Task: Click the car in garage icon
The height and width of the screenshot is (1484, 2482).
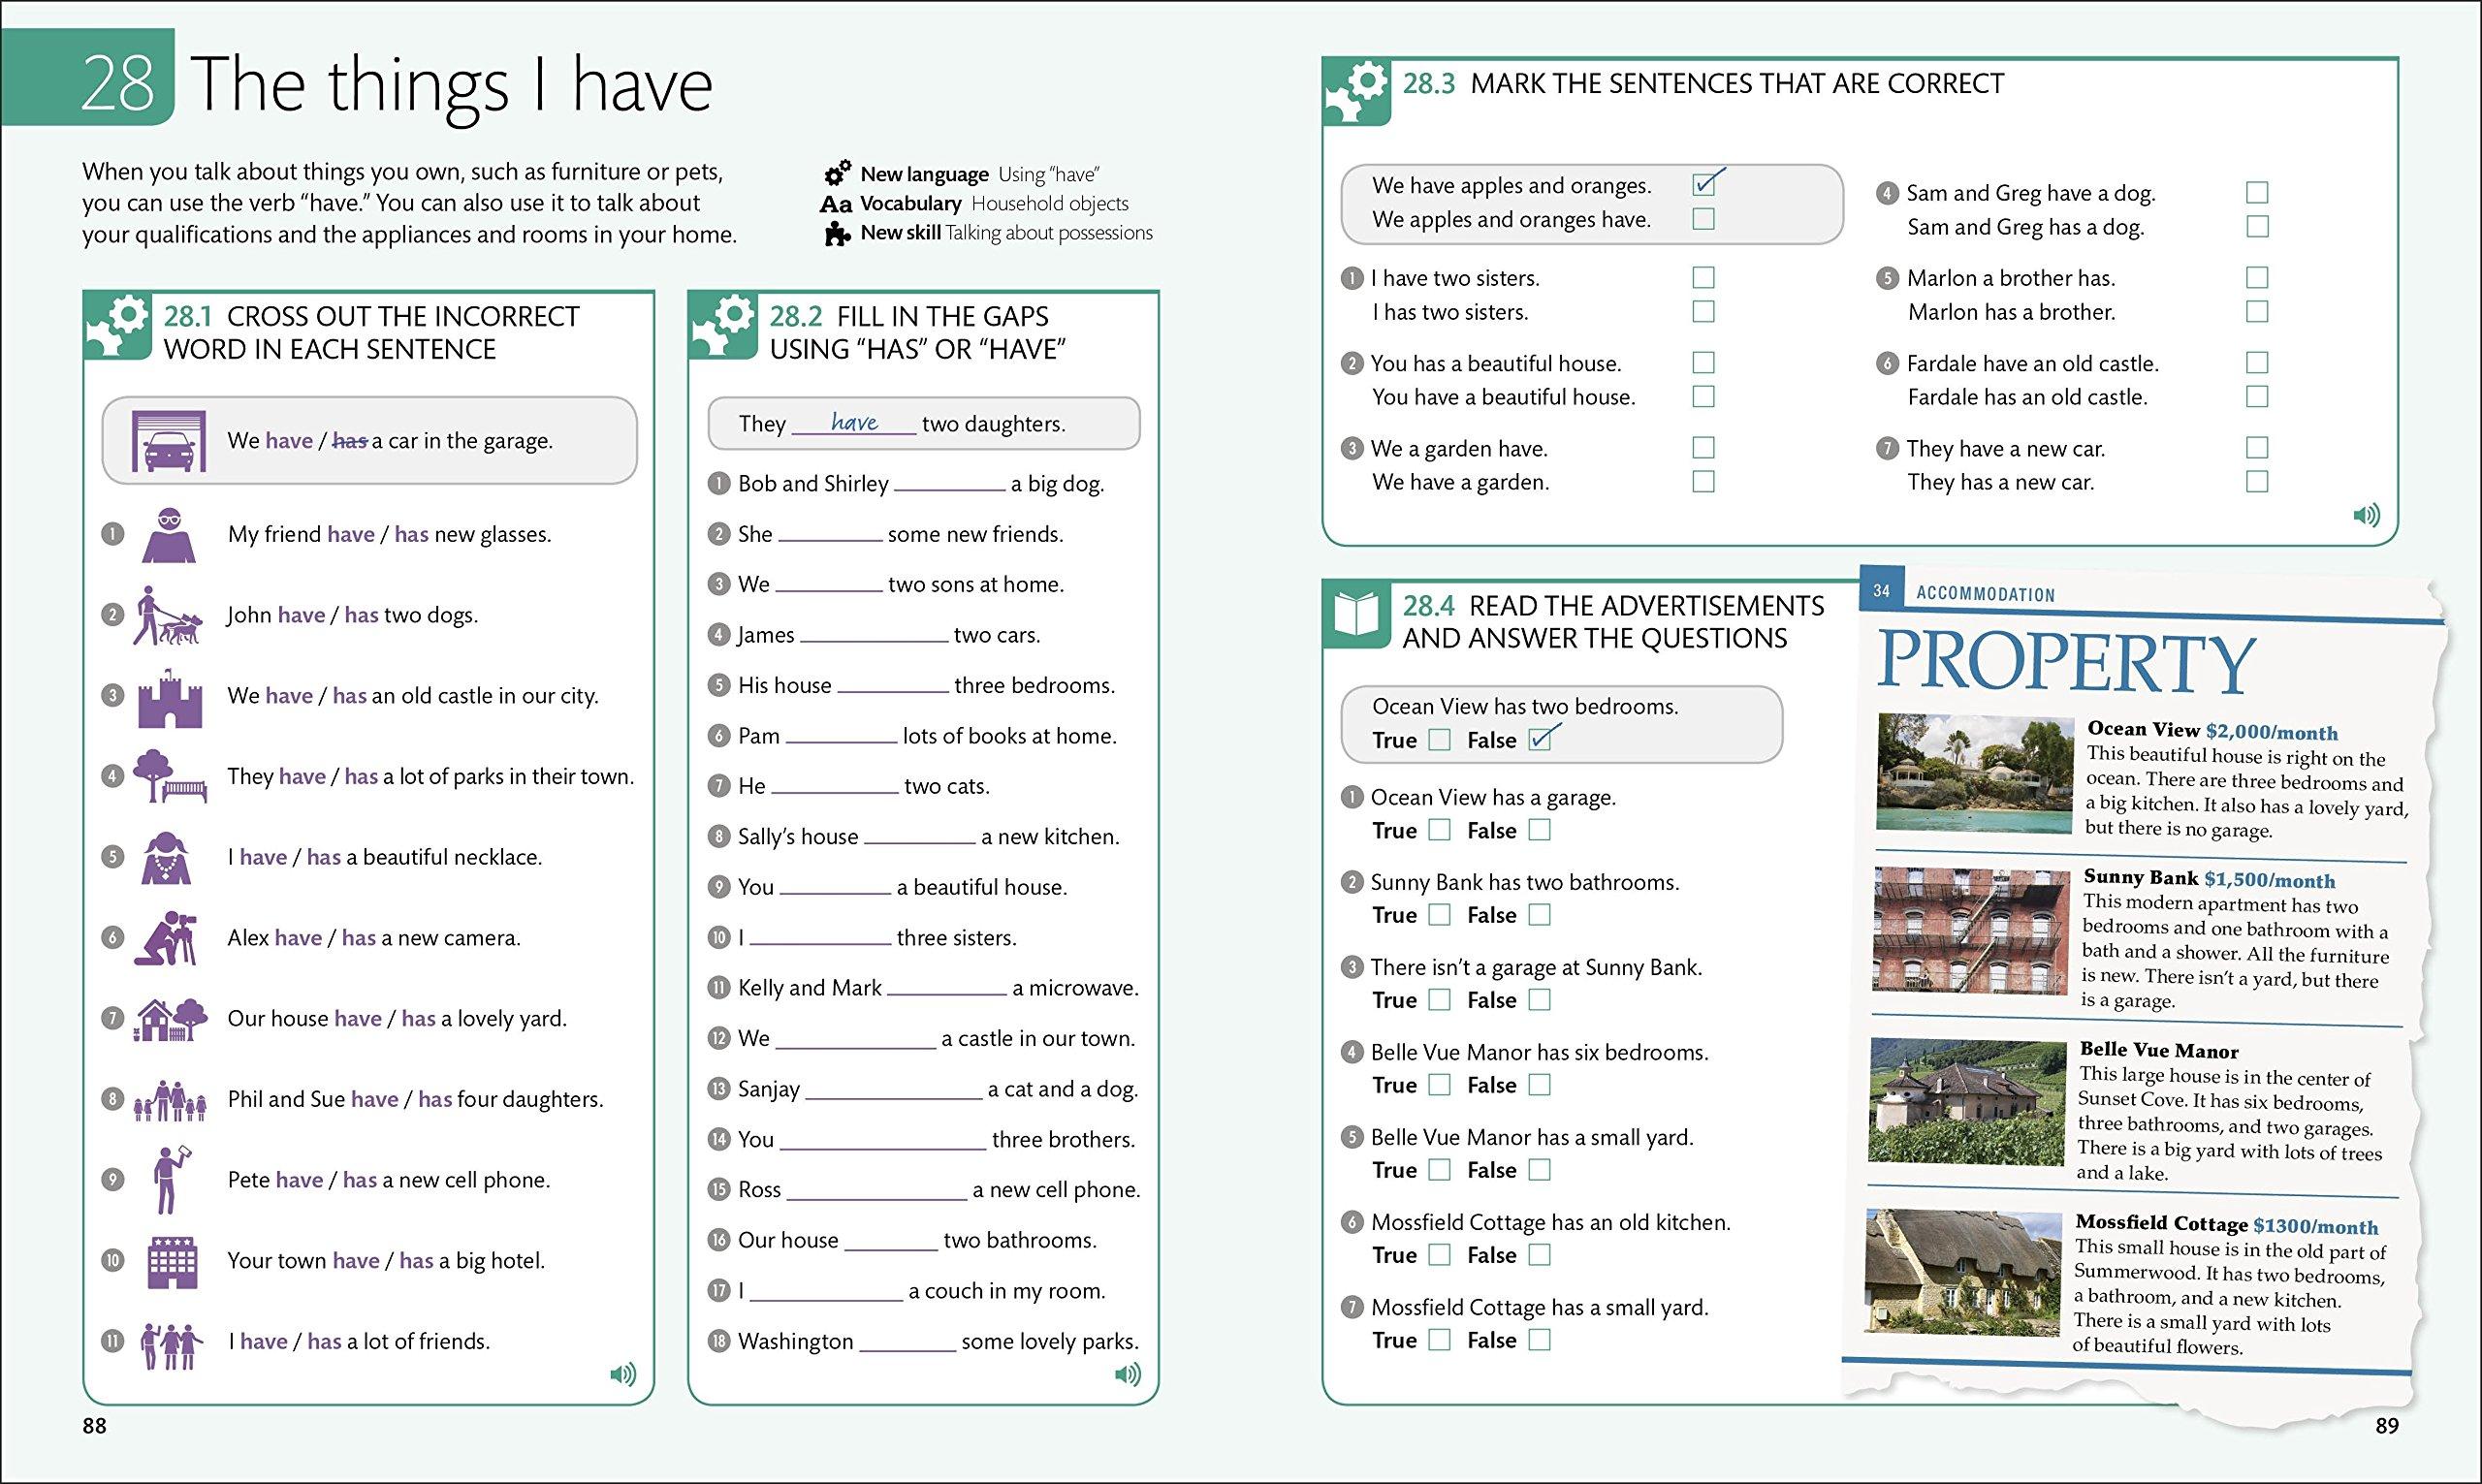Action: click(x=169, y=441)
